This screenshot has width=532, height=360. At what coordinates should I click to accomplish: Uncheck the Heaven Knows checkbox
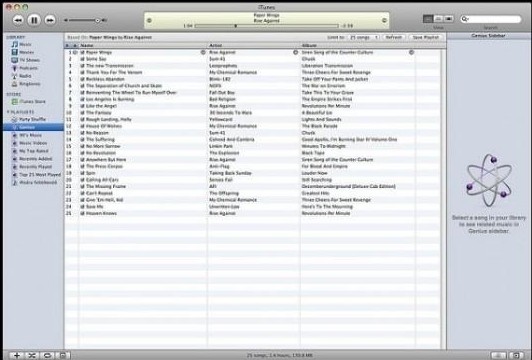pyautogui.click(x=82, y=213)
